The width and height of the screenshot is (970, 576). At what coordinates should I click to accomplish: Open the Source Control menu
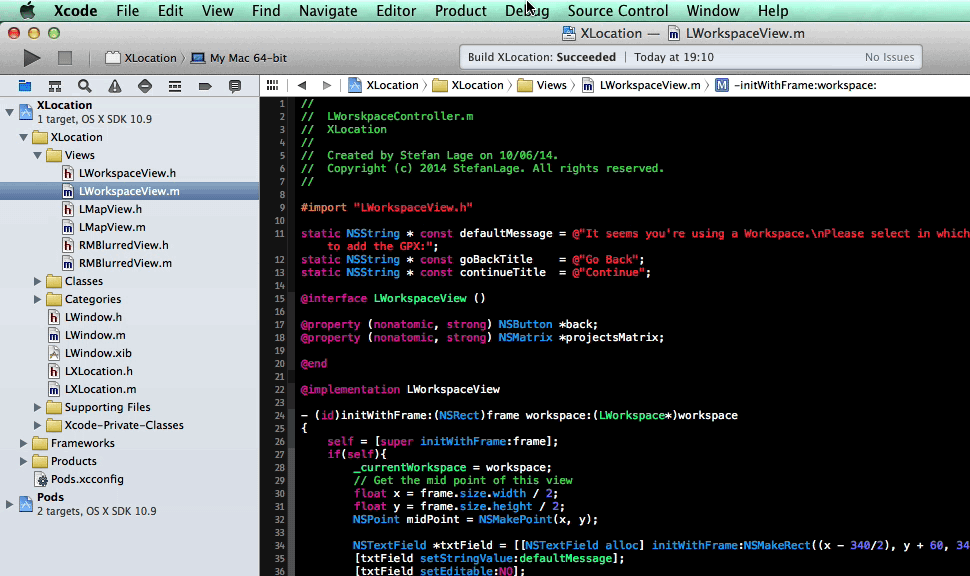point(617,11)
